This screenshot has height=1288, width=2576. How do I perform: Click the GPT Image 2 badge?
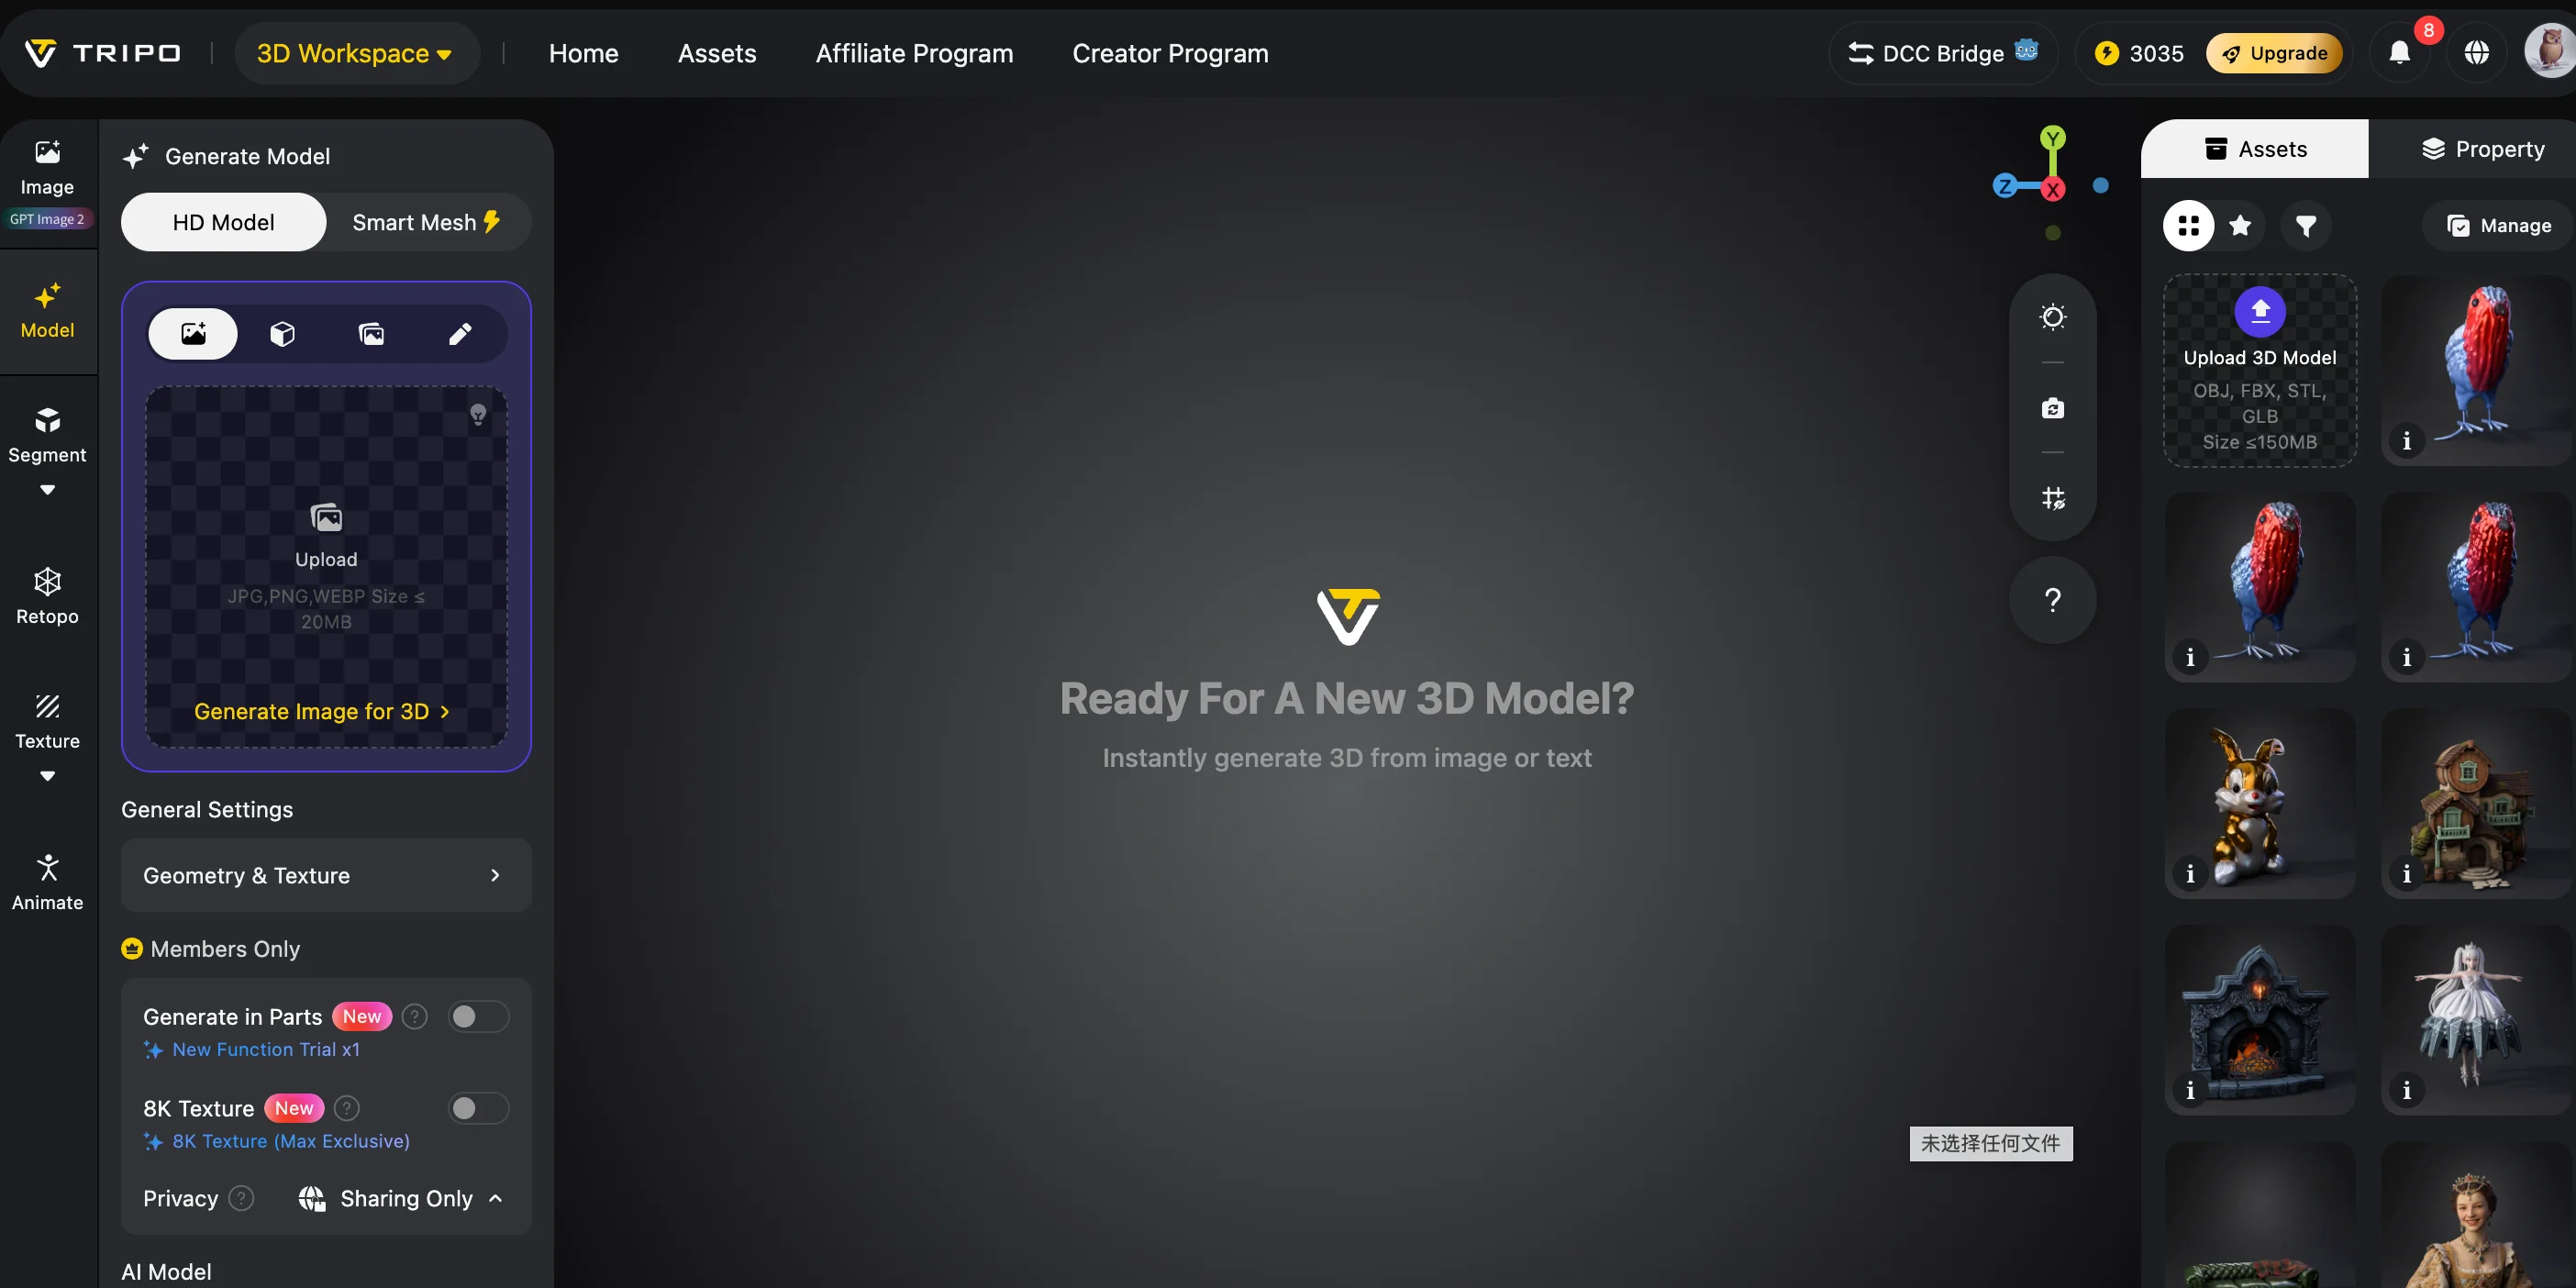(x=47, y=219)
